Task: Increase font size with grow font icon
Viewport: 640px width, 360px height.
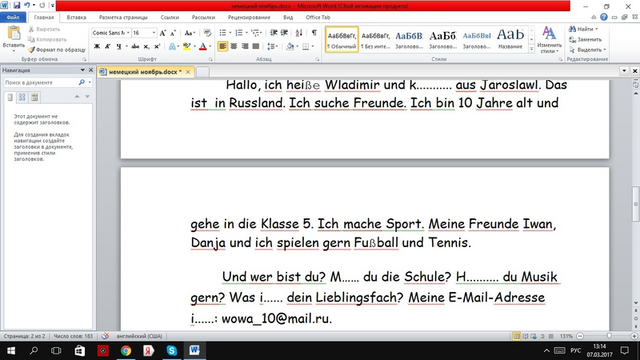Action: (162, 33)
